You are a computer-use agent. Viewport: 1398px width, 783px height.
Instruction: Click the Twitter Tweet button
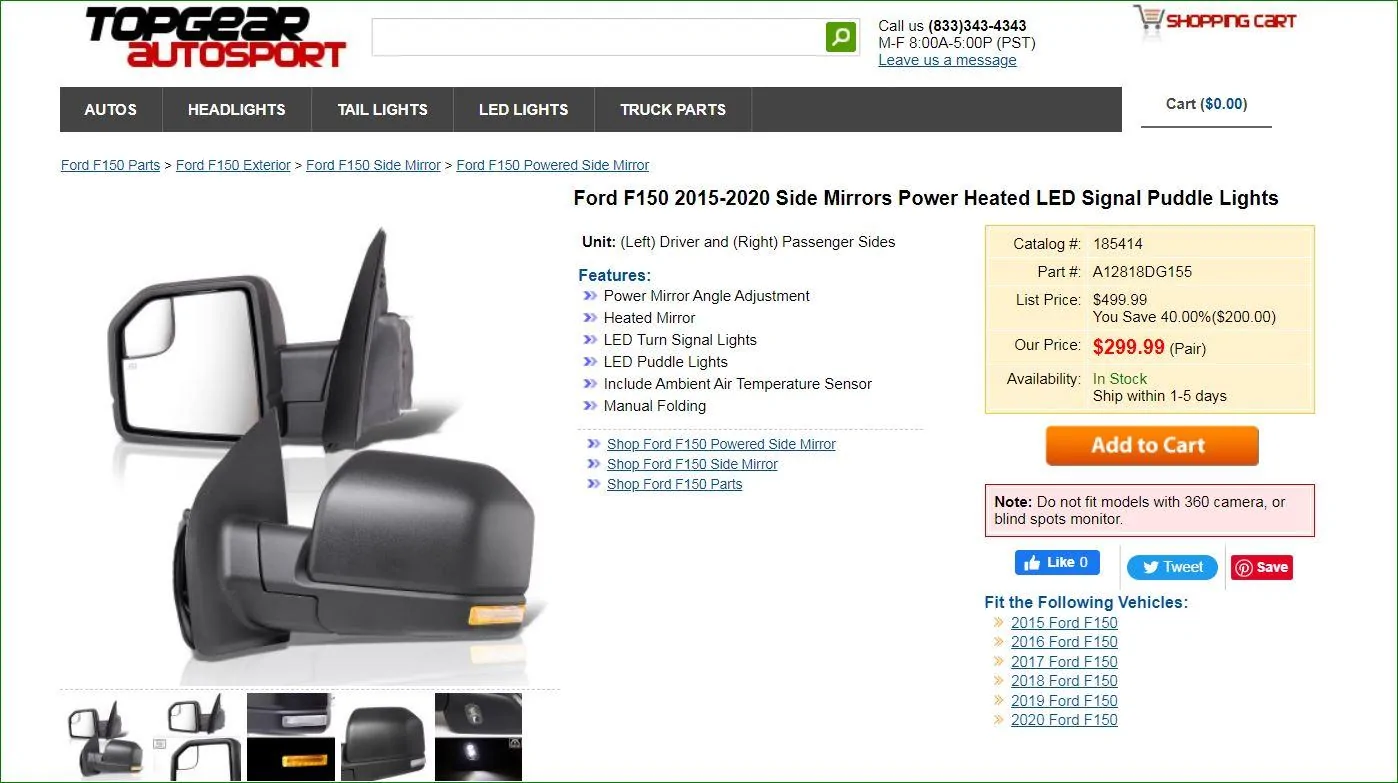pyautogui.click(x=1172, y=567)
